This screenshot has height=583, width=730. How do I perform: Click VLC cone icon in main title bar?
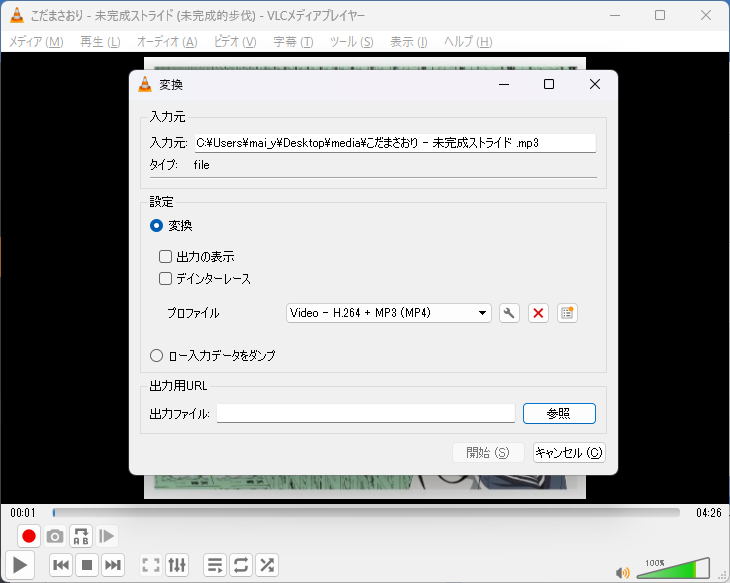click(x=17, y=15)
